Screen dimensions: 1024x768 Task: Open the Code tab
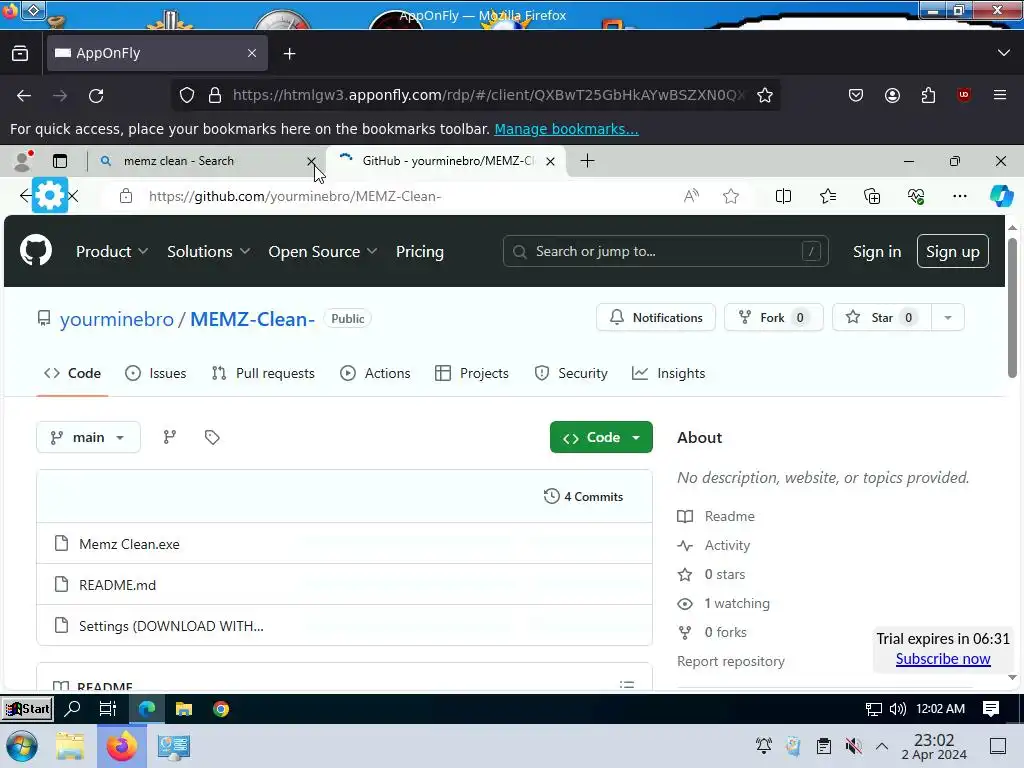point(72,373)
